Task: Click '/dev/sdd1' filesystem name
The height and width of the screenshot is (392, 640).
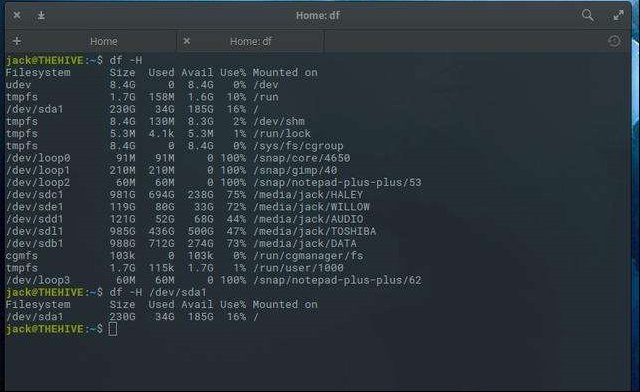Action: coord(35,219)
